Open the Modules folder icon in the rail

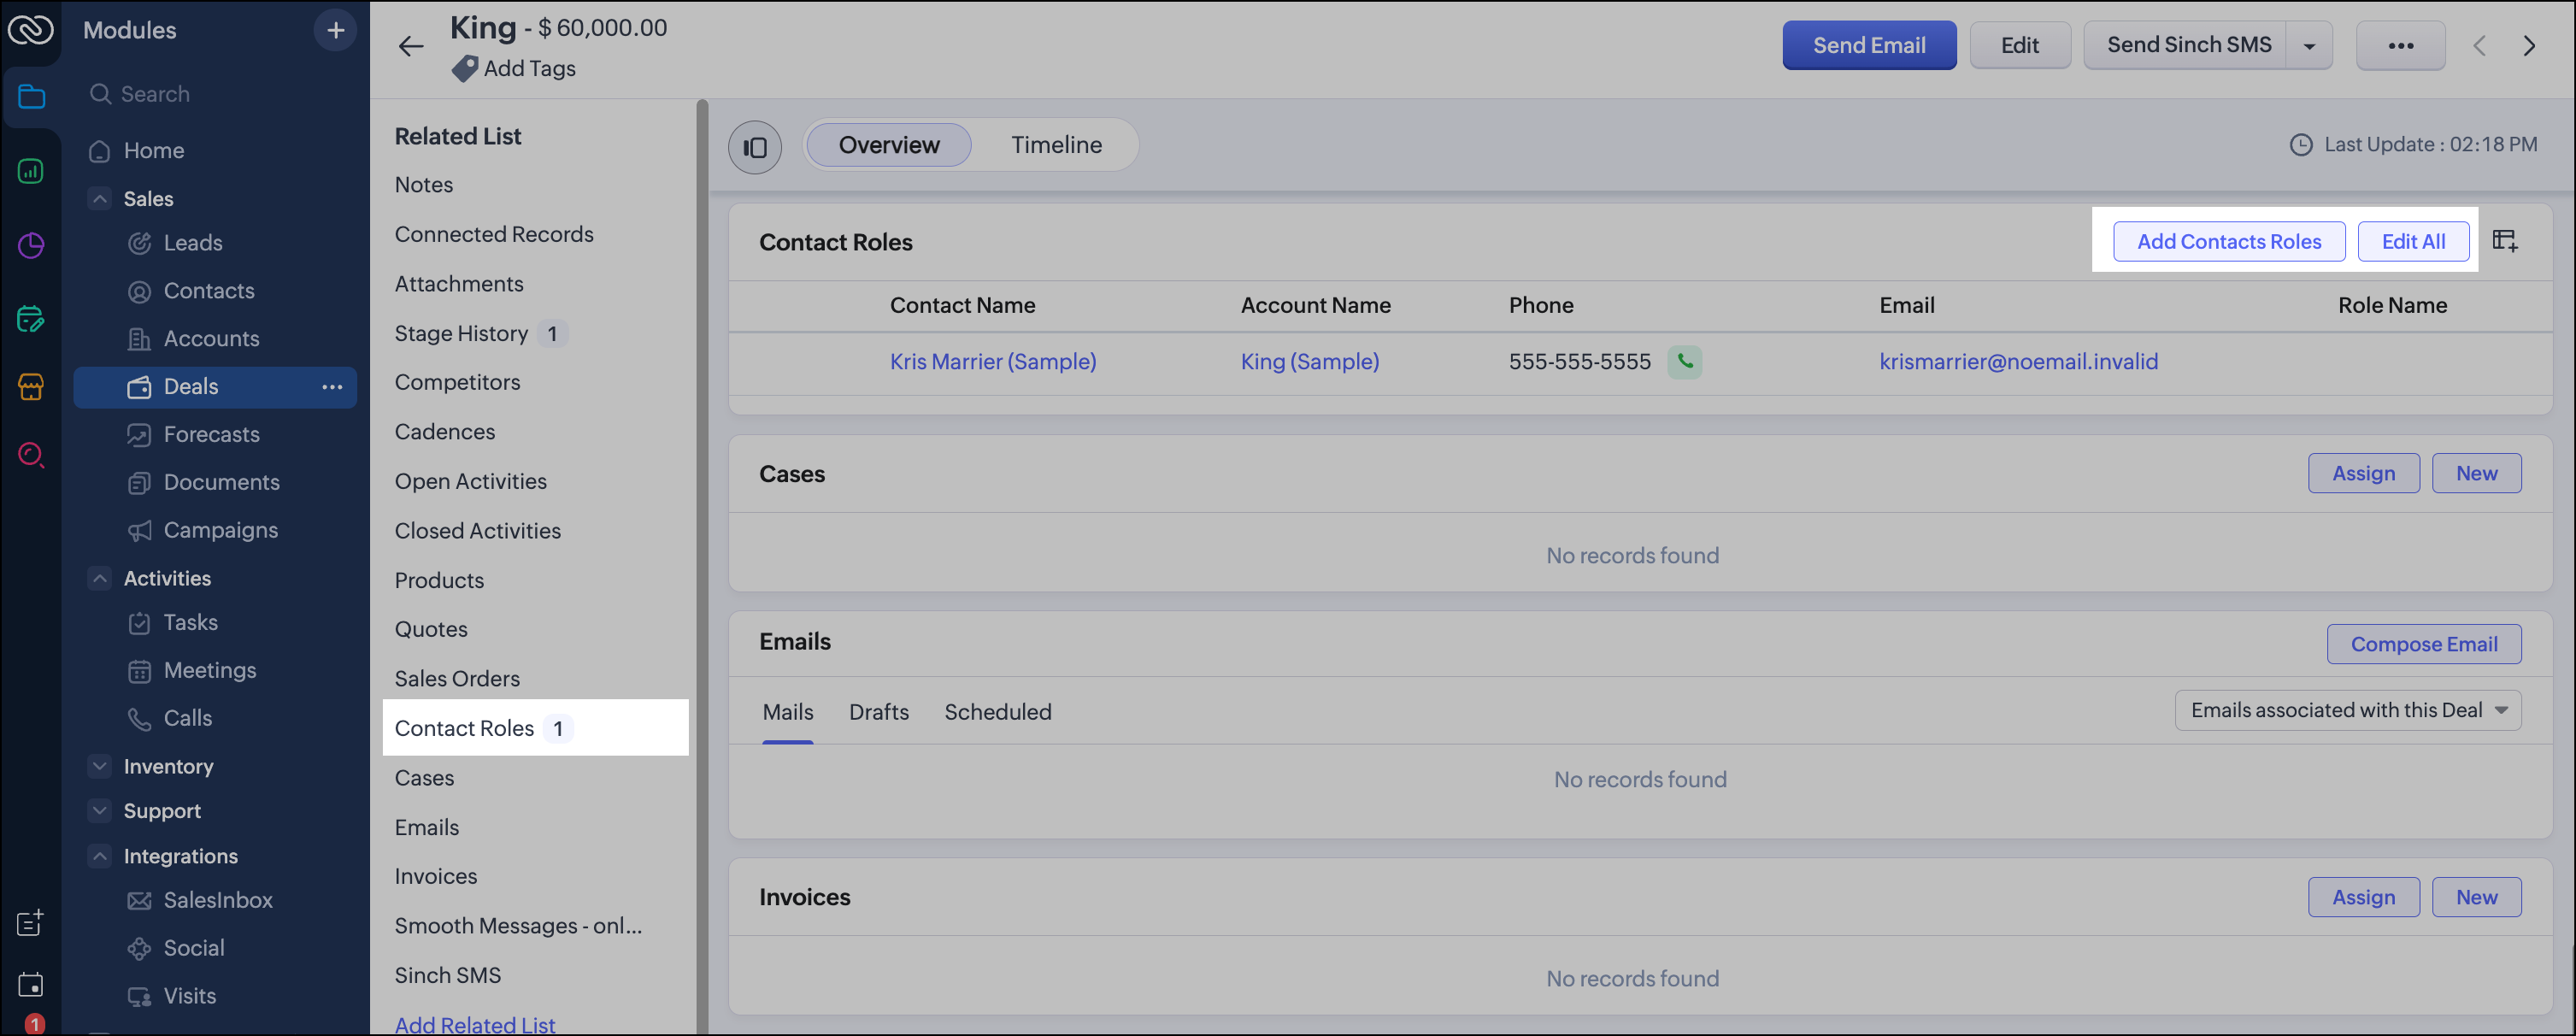[x=31, y=97]
